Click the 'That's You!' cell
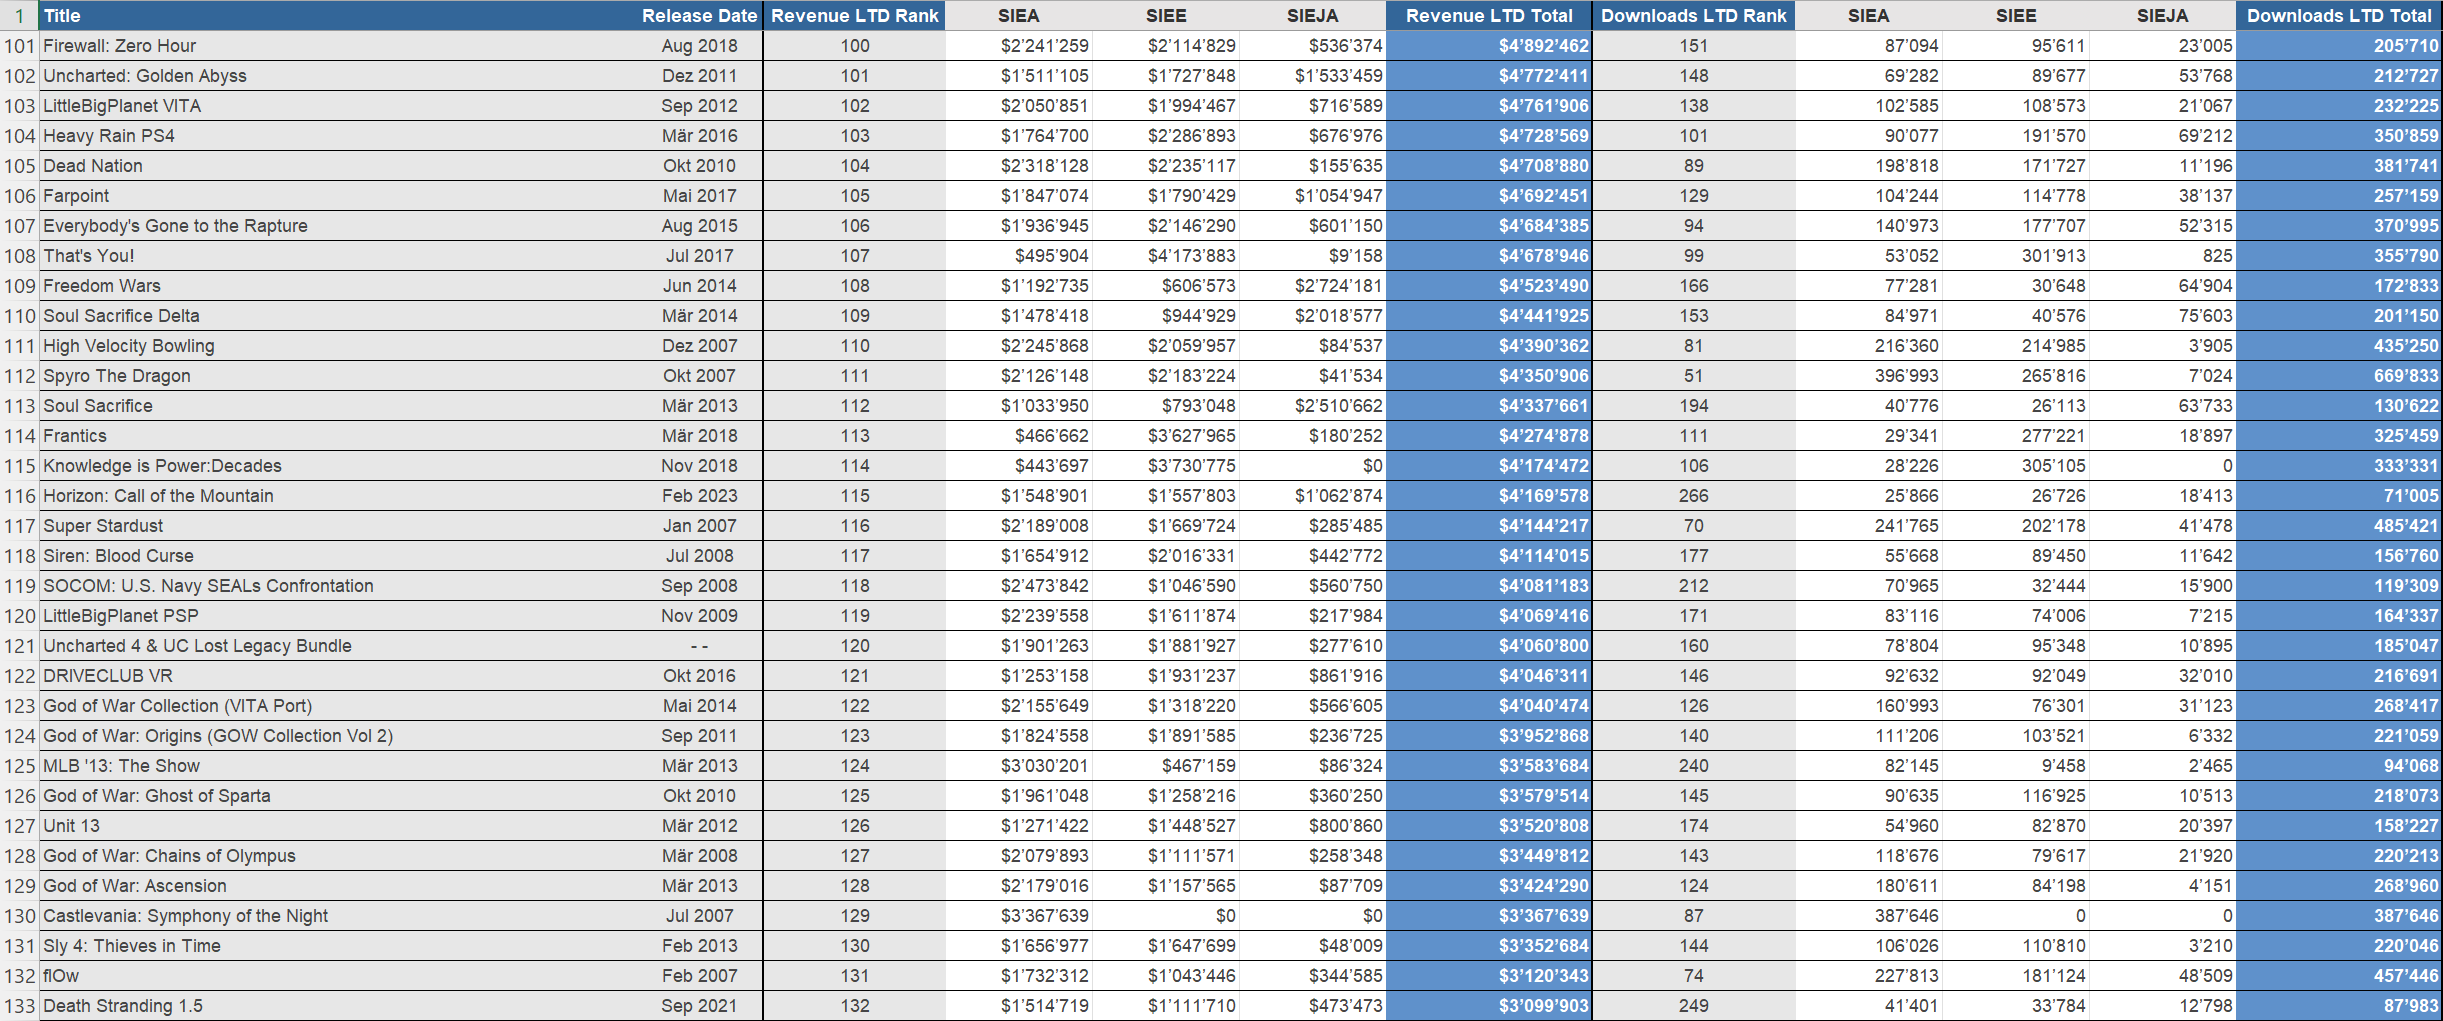This screenshot has width=2443, height=1021. tap(338, 256)
